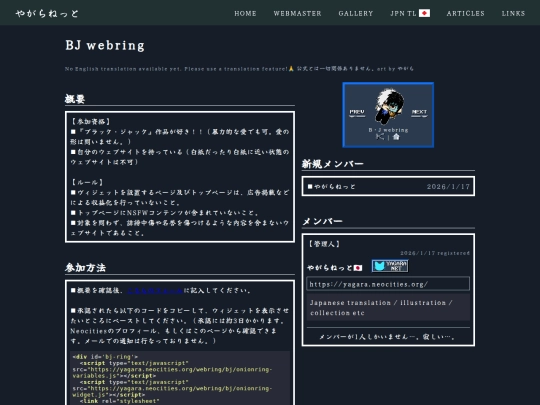Click the 【管理人】 label in members box
The height and width of the screenshot is (405, 540).
pos(324,244)
